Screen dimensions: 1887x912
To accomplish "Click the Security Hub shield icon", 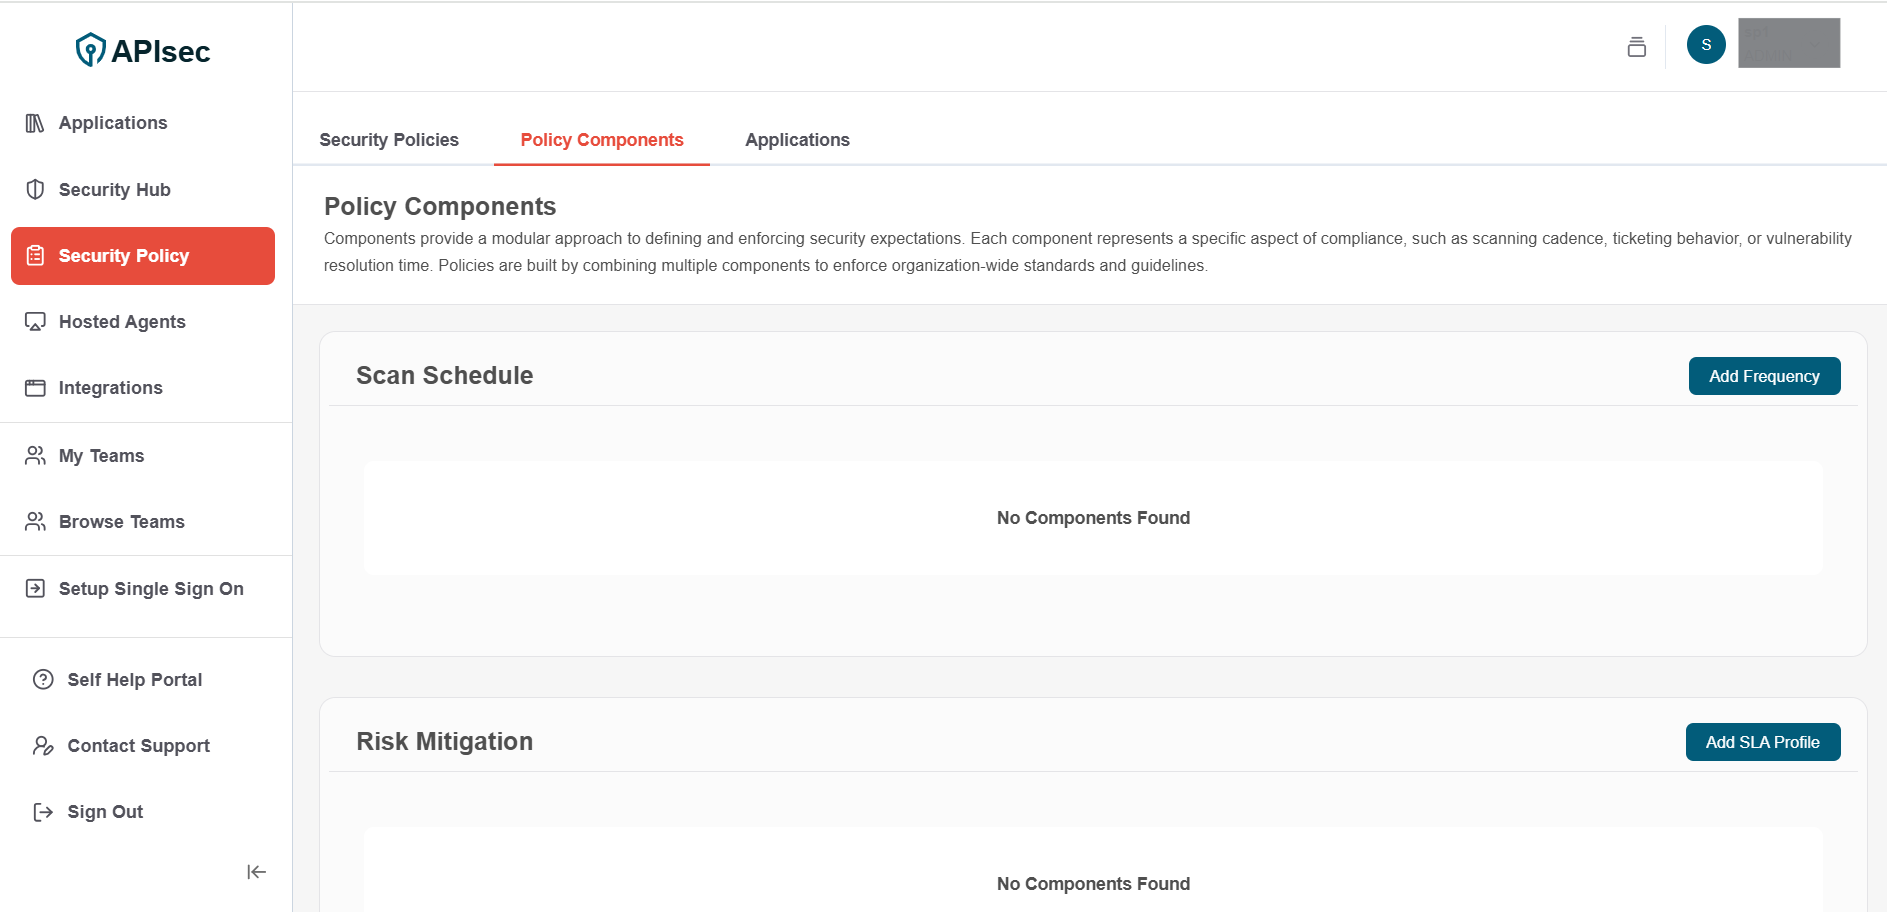I will pos(35,189).
